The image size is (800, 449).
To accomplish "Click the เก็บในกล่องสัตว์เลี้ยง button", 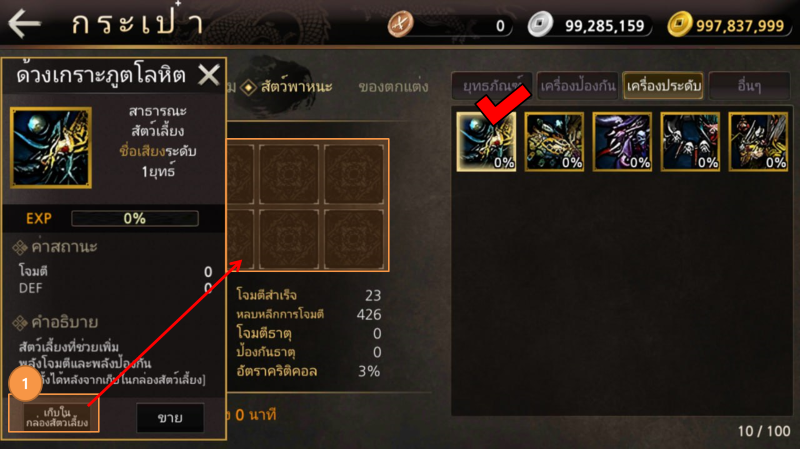I will (54, 417).
